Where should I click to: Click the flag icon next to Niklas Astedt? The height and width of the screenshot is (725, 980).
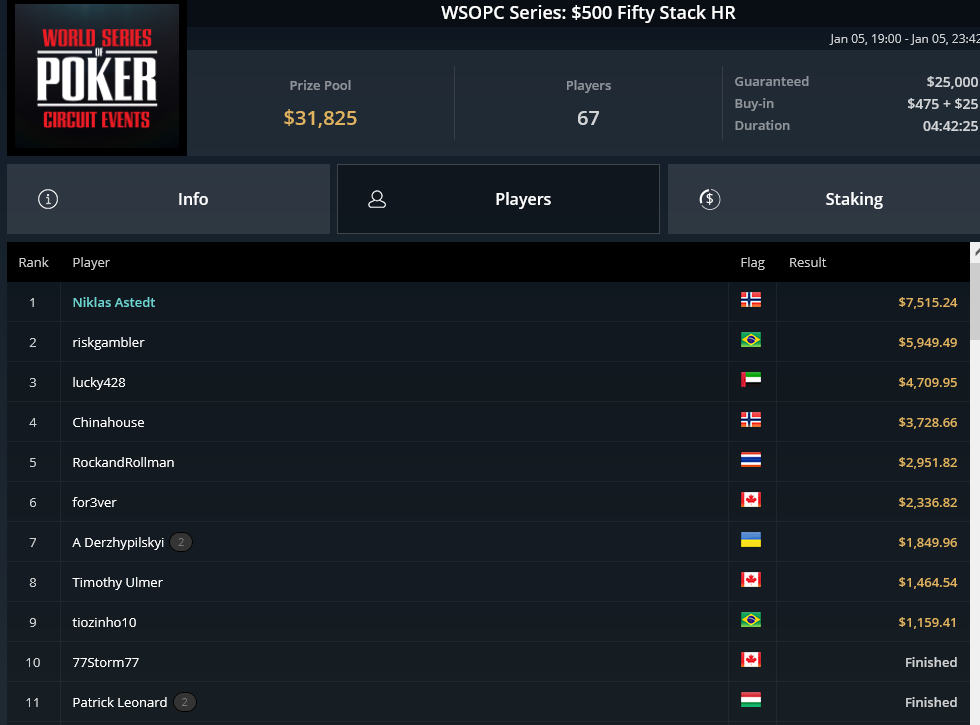[x=751, y=300]
